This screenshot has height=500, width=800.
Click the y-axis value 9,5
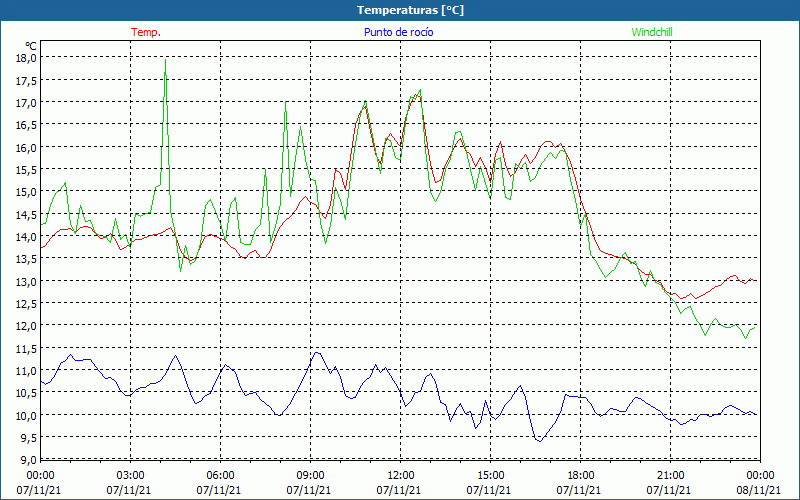(28, 437)
